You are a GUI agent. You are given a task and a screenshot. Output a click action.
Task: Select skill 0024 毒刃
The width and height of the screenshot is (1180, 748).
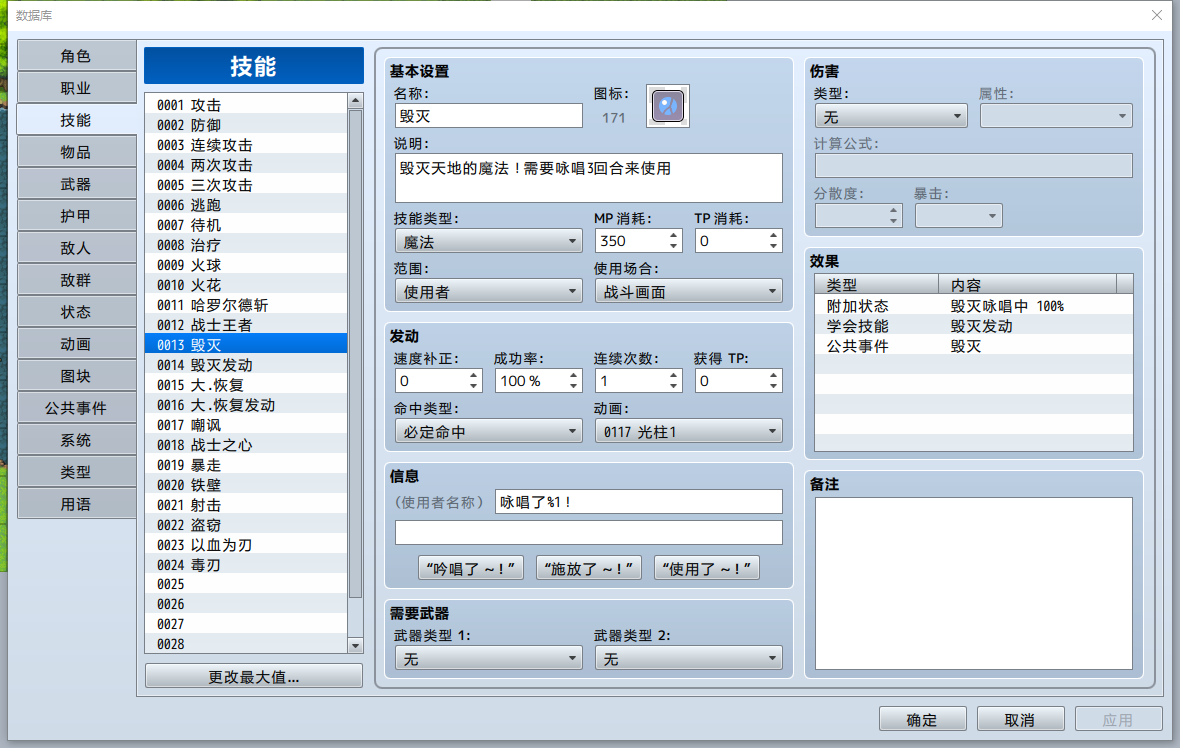pyautogui.click(x=246, y=564)
